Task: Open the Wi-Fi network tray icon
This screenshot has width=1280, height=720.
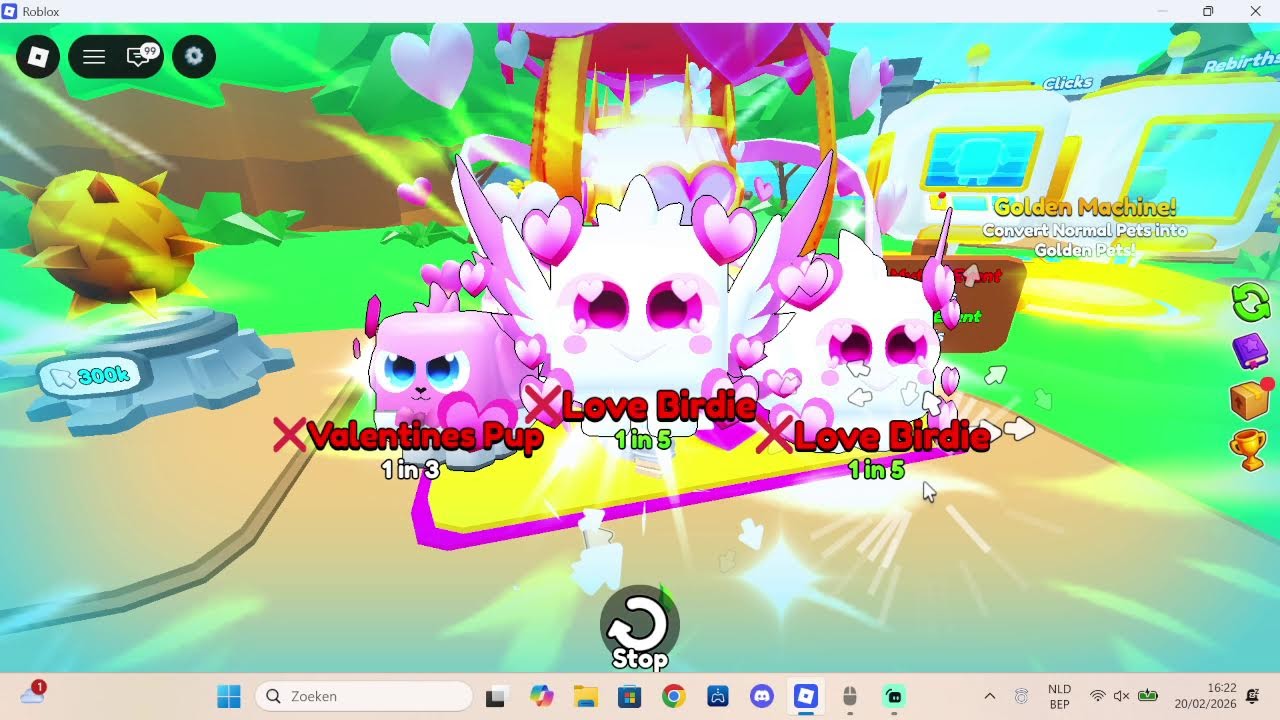Action: (1097, 696)
